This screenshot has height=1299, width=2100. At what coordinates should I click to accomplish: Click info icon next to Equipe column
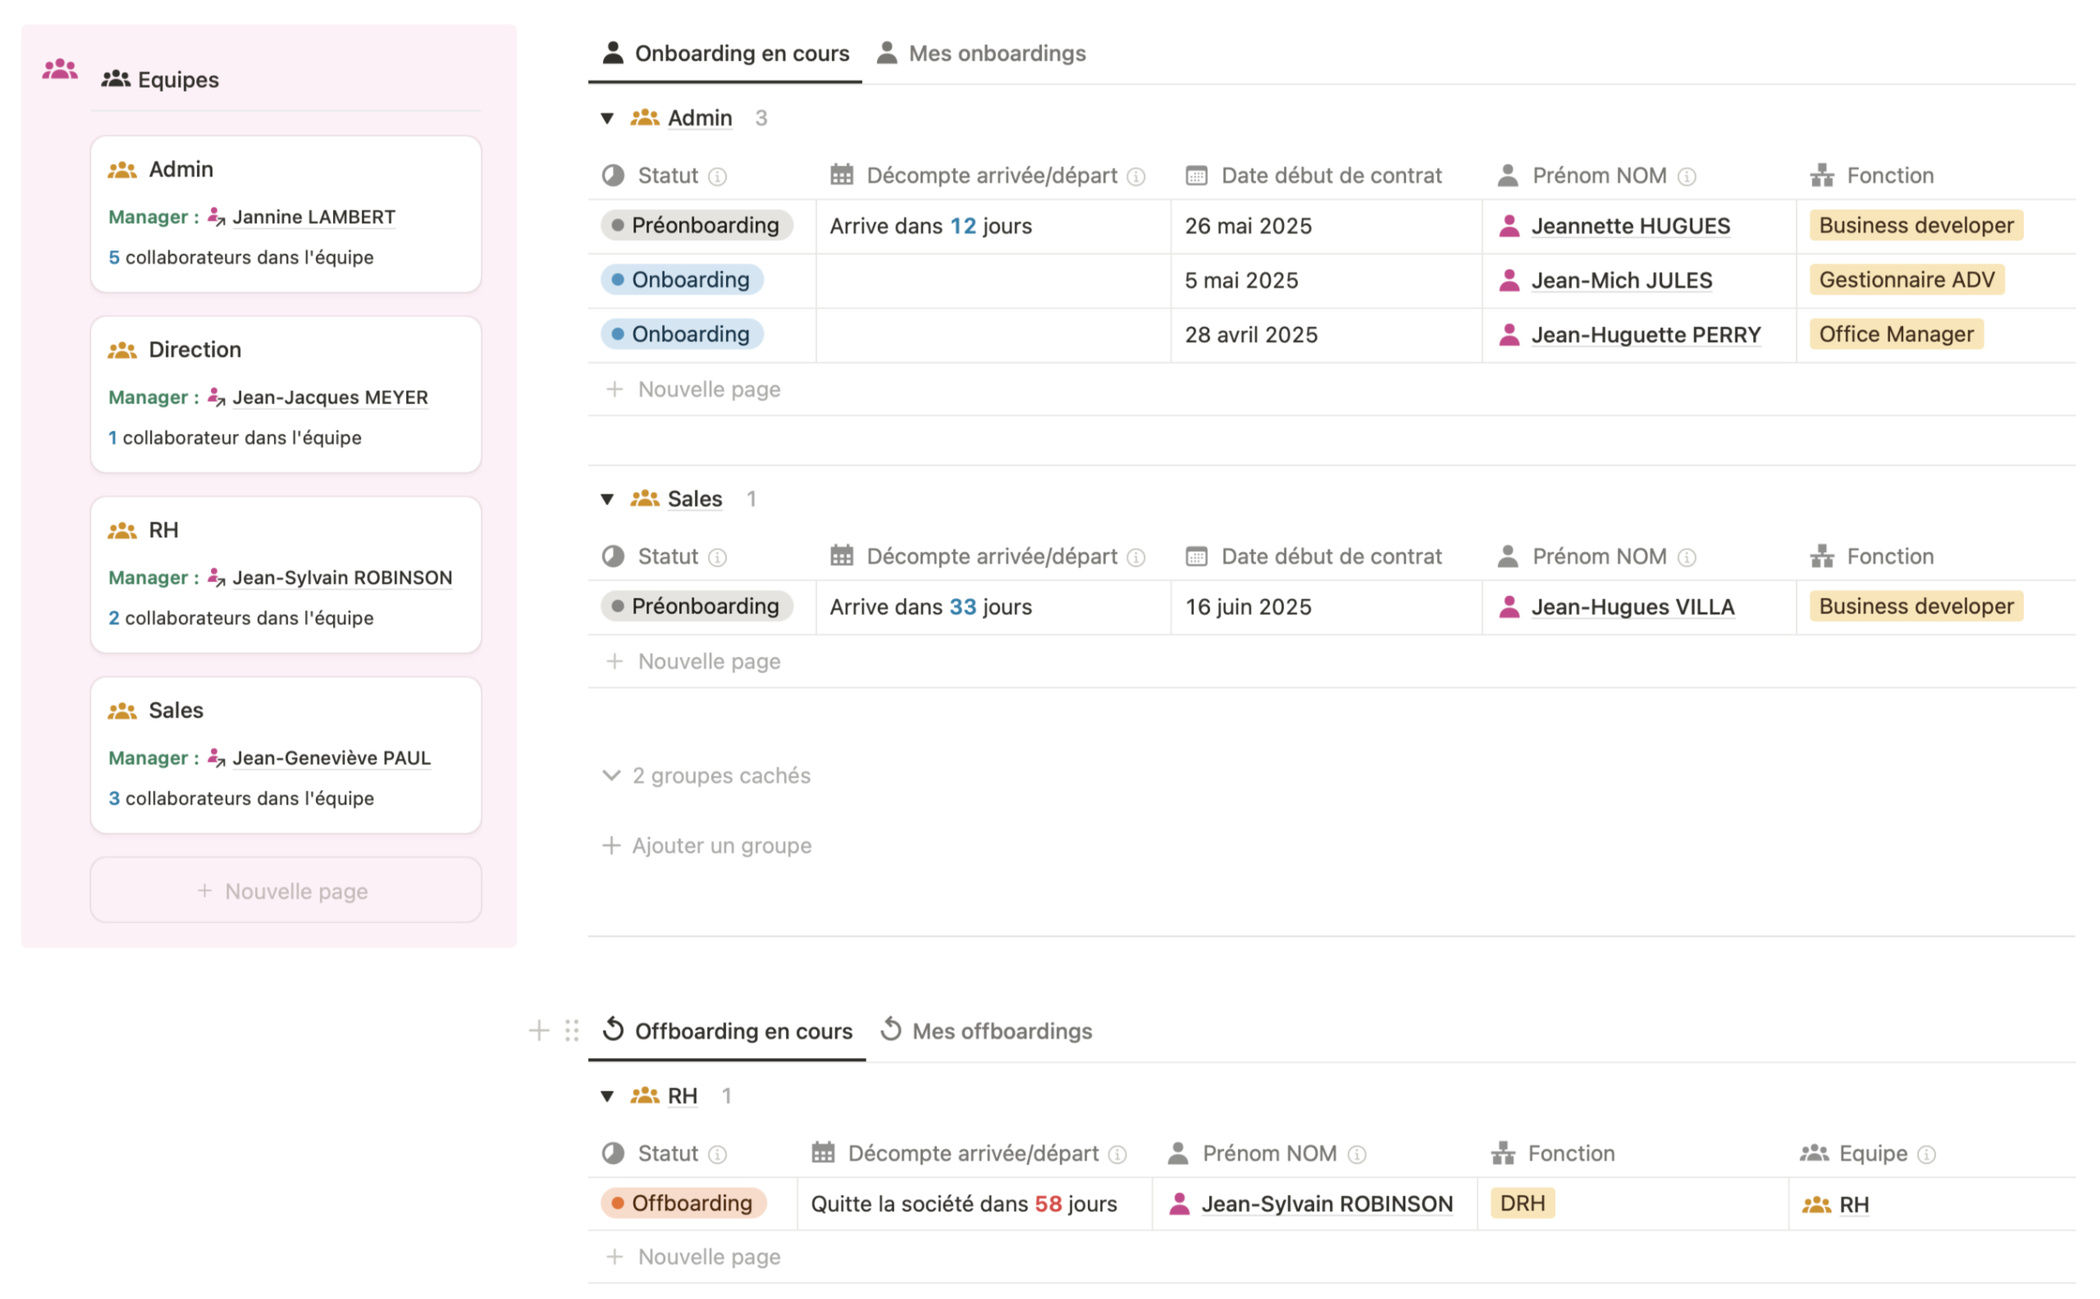(x=1927, y=1155)
